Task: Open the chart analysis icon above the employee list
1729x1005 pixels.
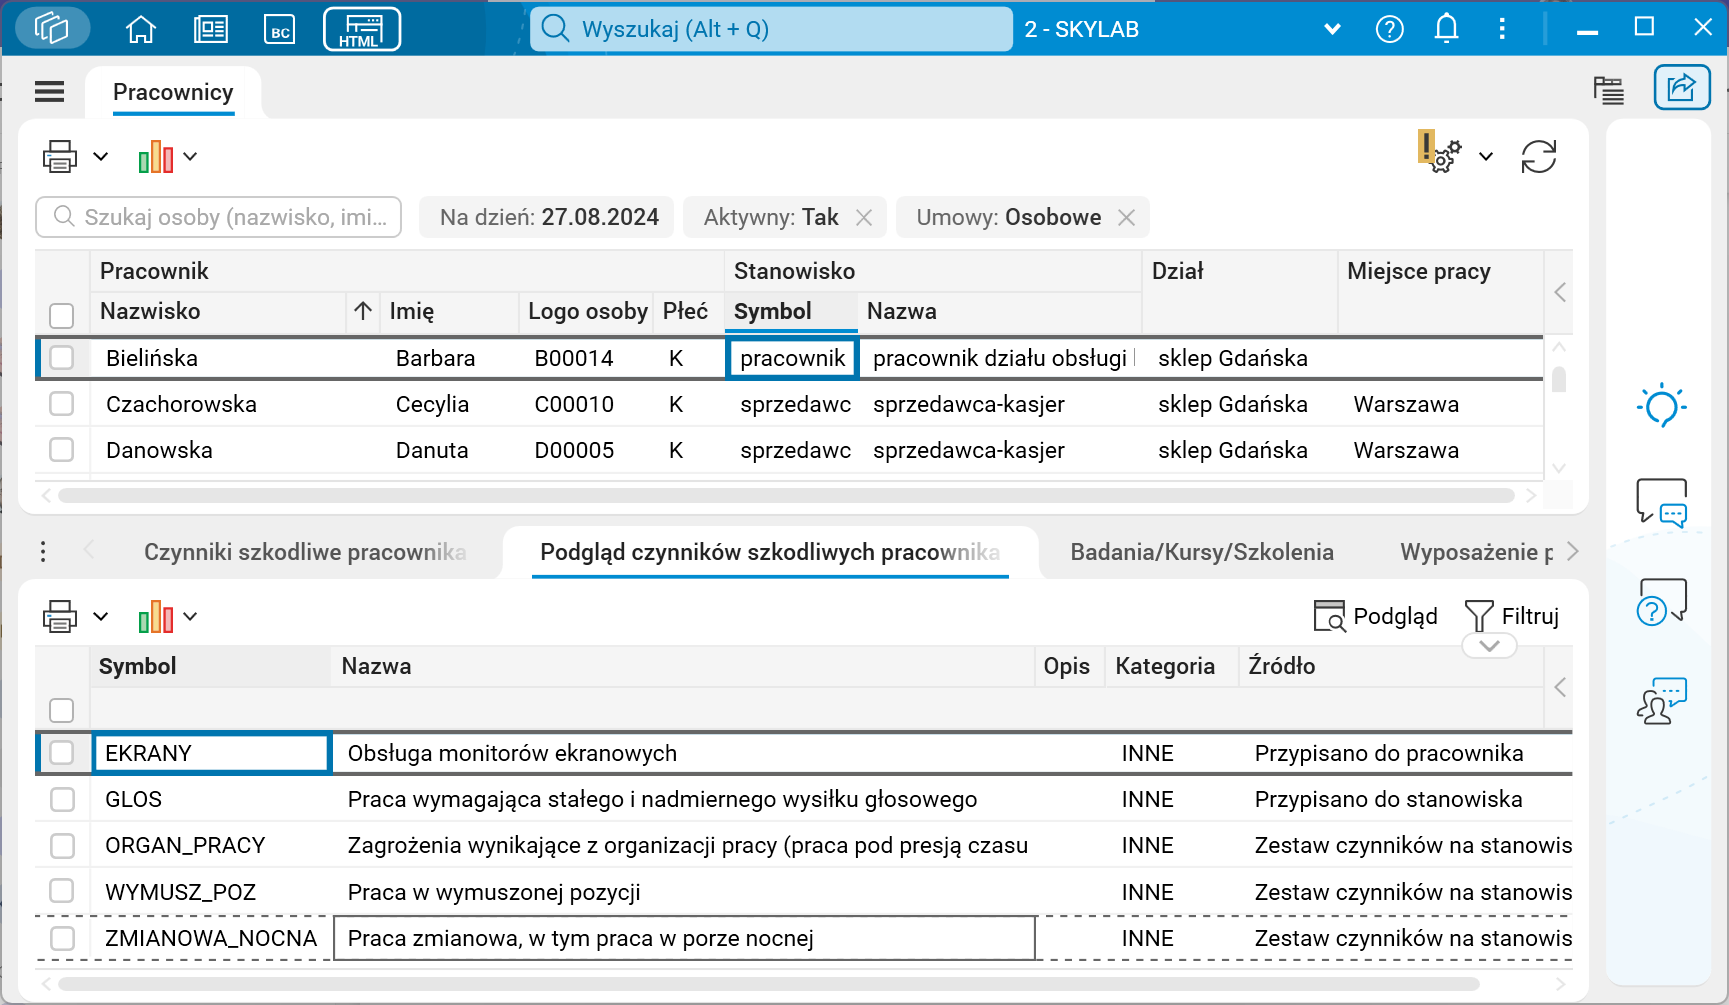Action: click(155, 156)
